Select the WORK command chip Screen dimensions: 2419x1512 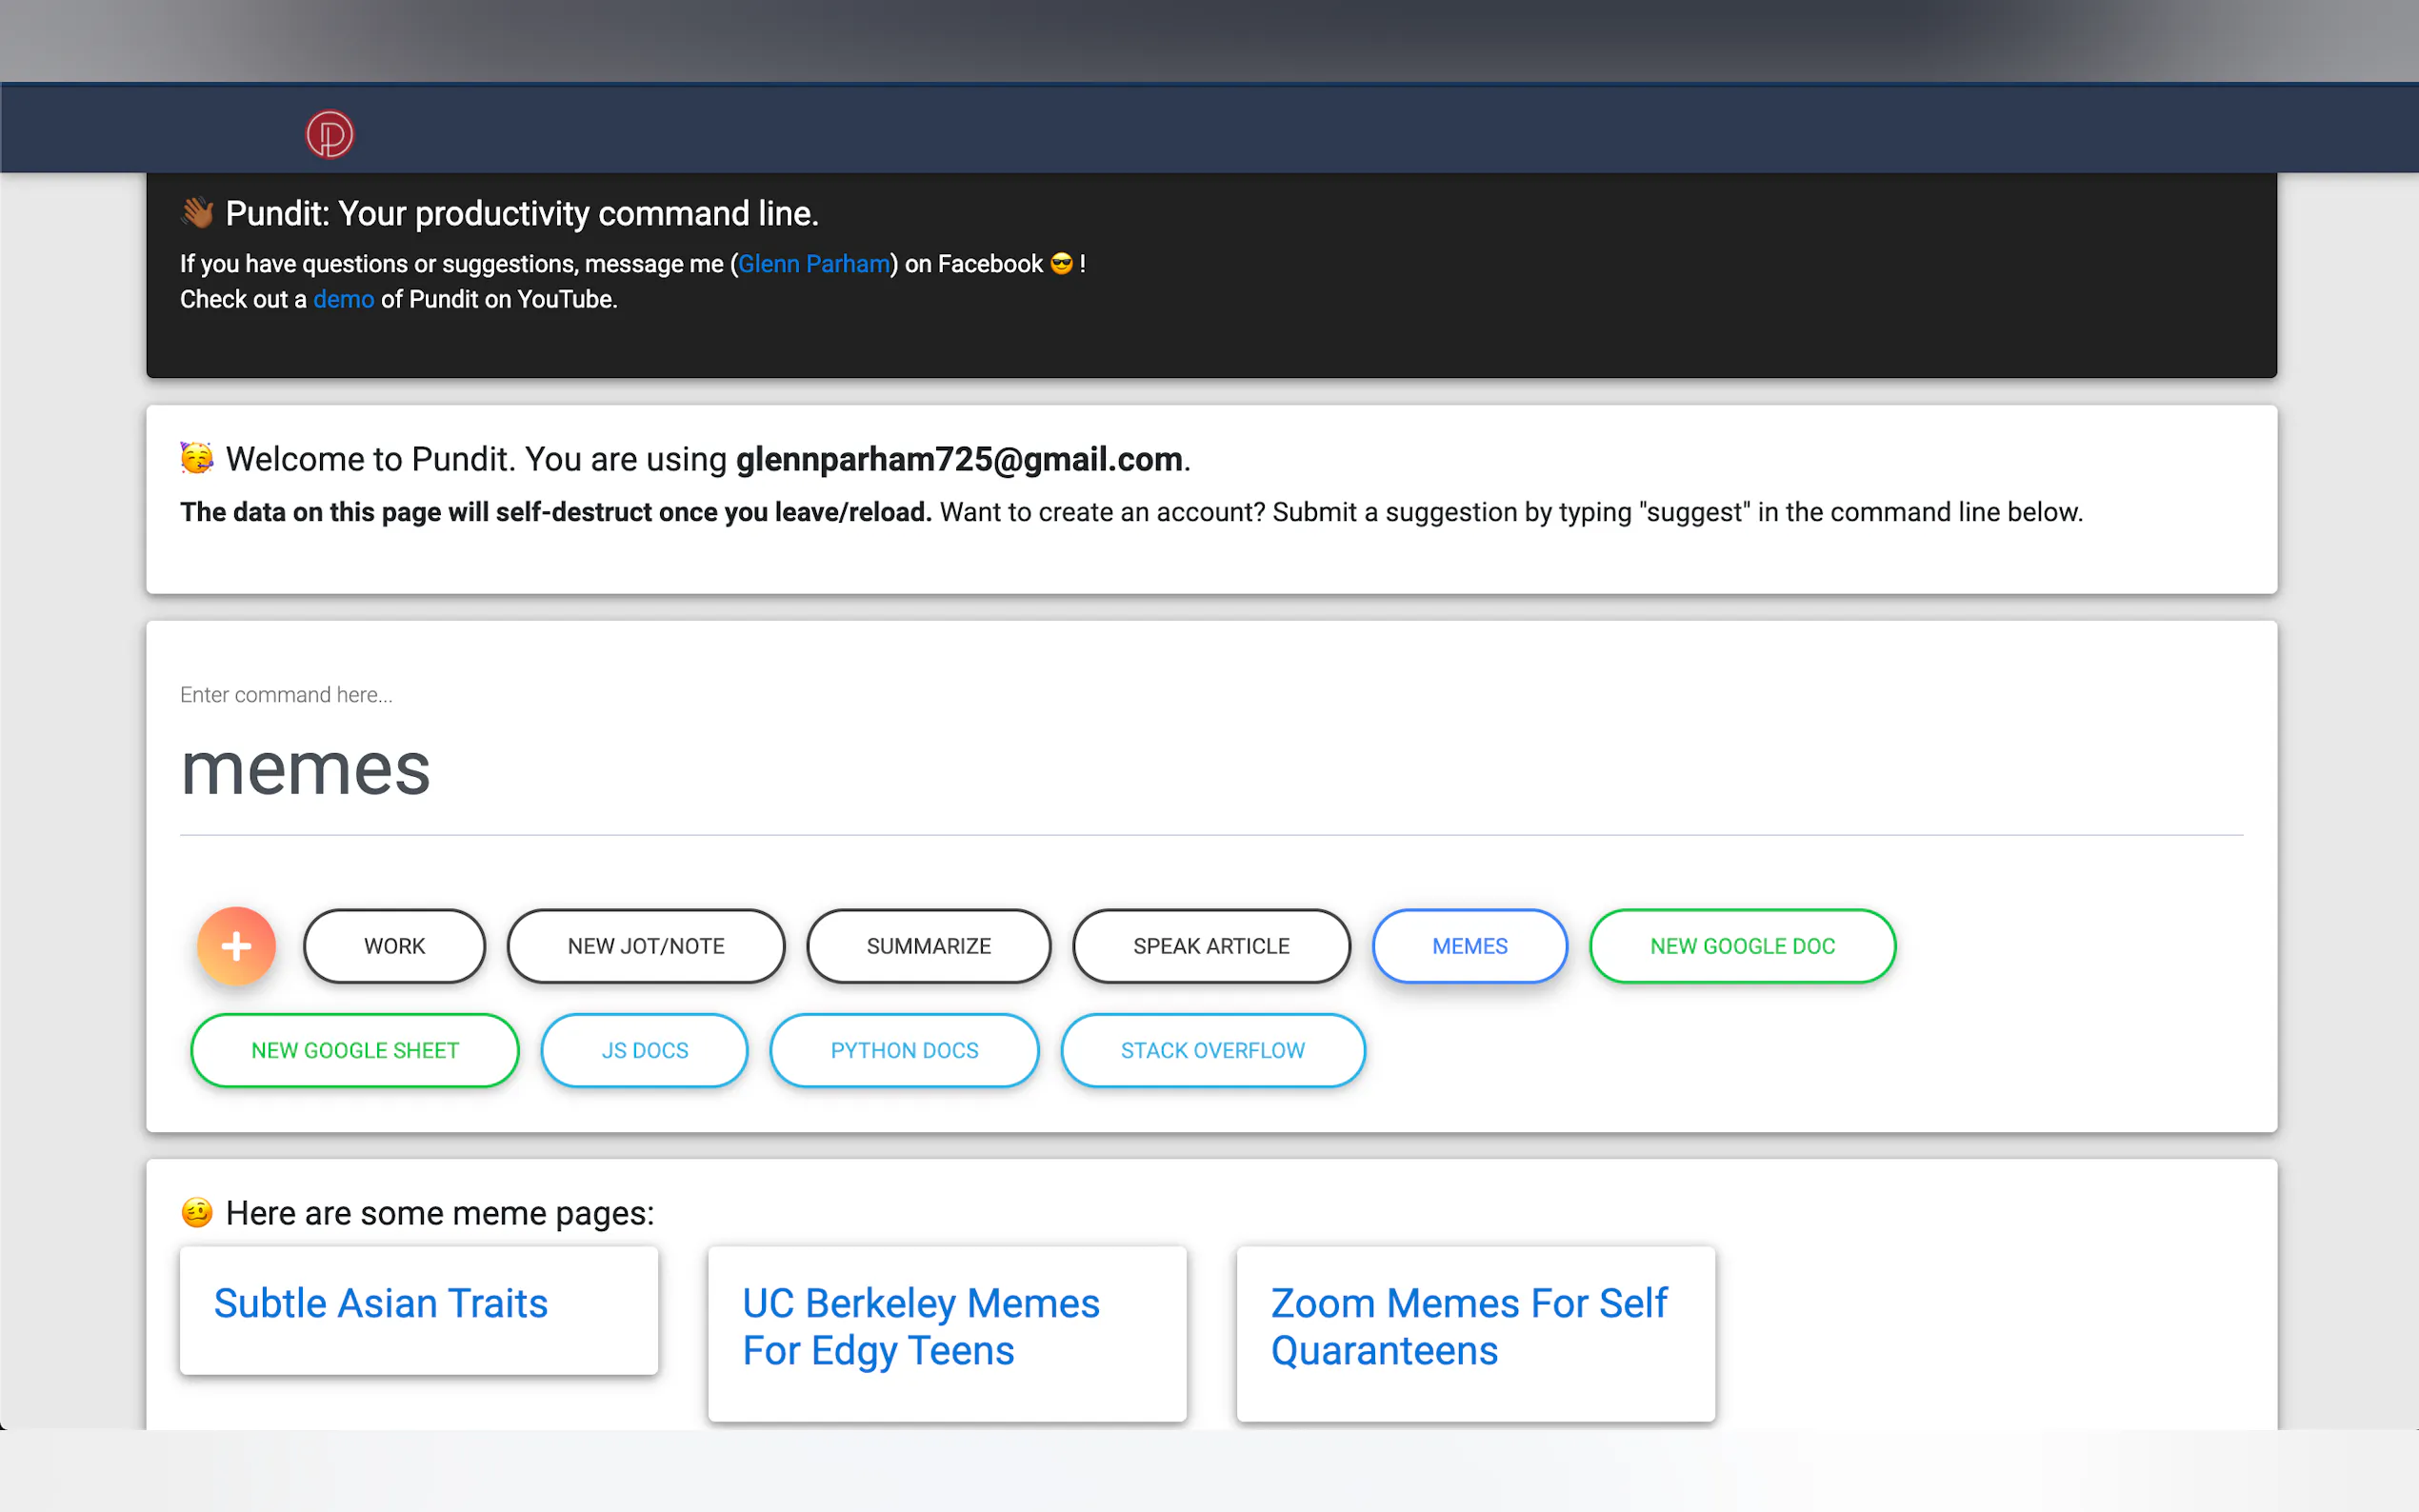pyautogui.click(x=394, y=946)
